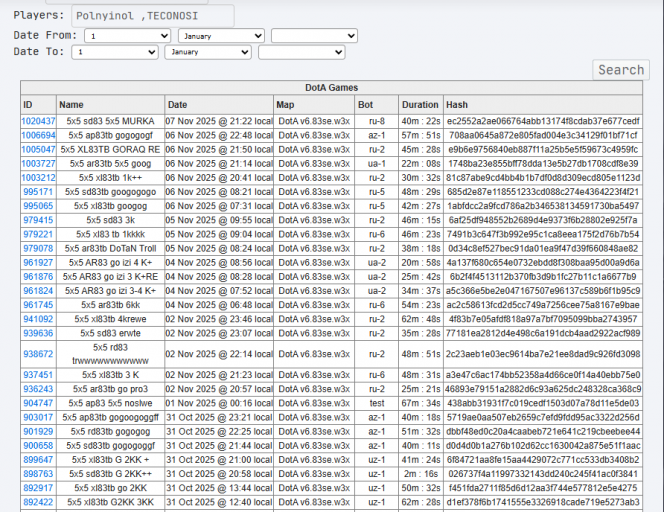The width and height of the screenshot is (664, 512).
Task: Click the Name column header
Action: 111,105
